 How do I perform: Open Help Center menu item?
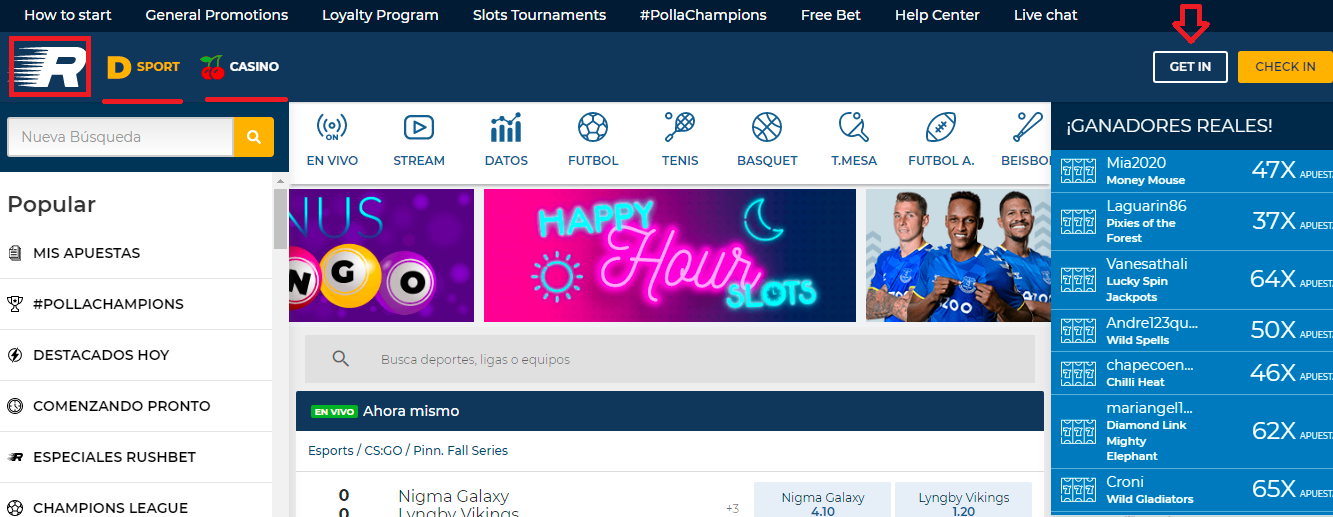pos(937,15)
